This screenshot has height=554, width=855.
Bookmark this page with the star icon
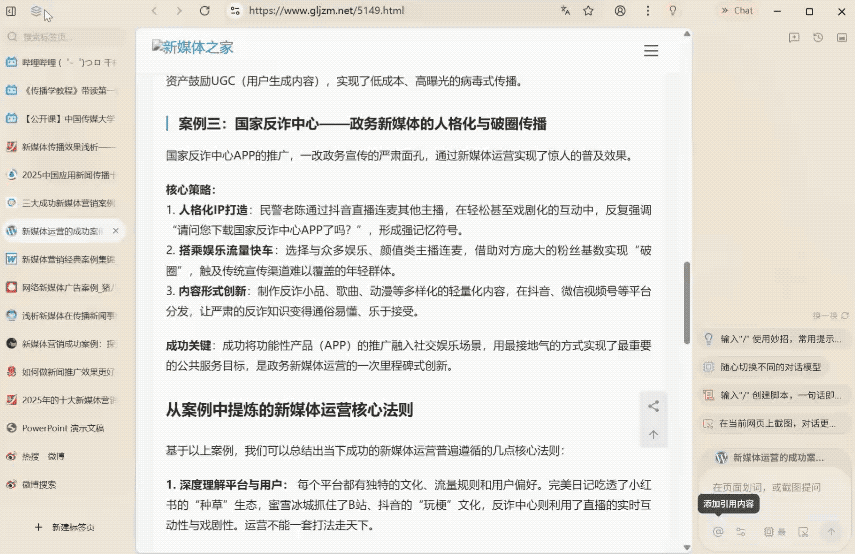pos(588,11)
